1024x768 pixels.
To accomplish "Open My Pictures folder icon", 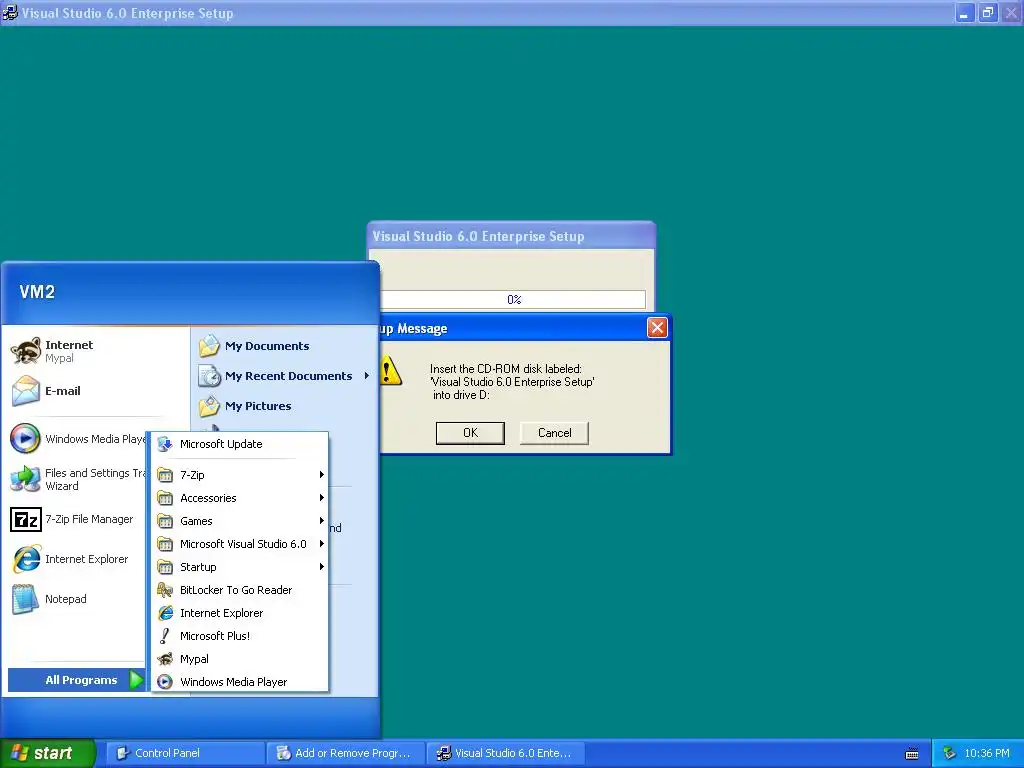I will pyautogui.click(x=210, y=406).
